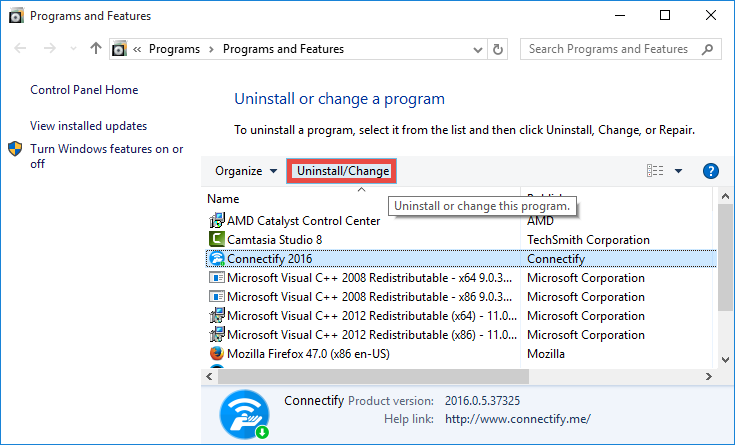Viewport: 735px width, 445px height.
Task: Maximize the Programs and Features window
Action: (665, 15)
